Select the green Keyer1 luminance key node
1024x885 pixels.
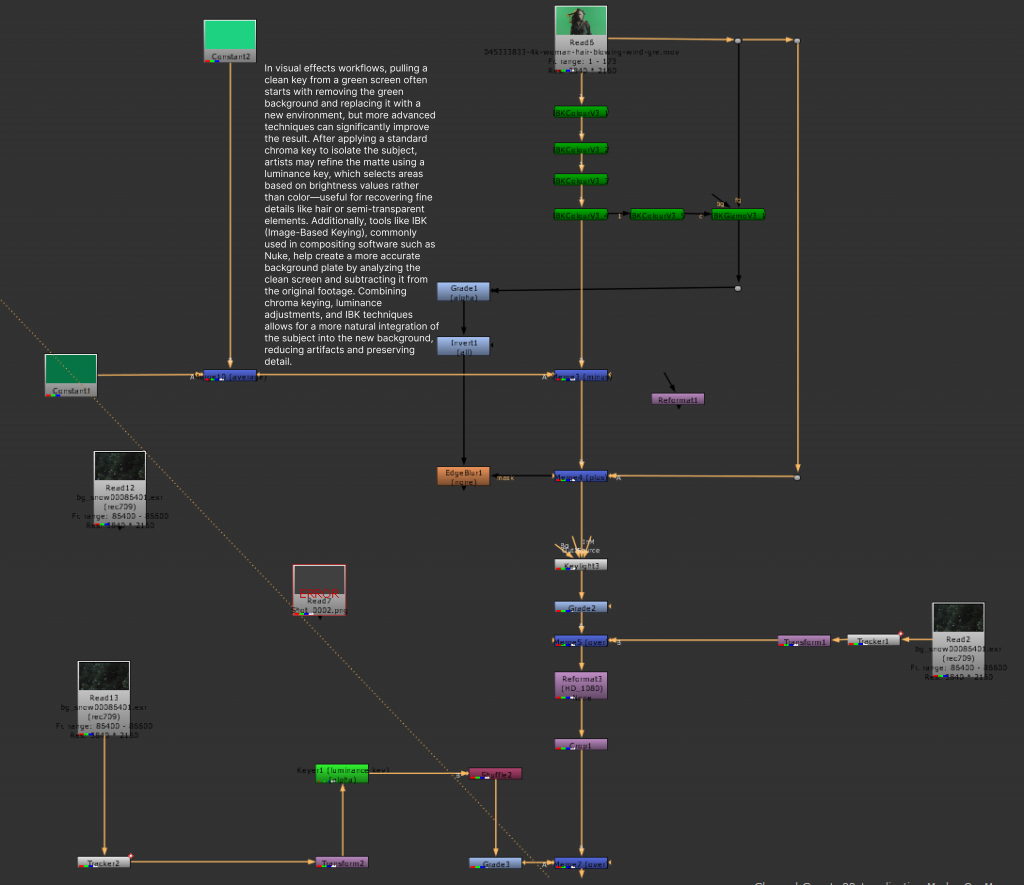pos(342,773)
